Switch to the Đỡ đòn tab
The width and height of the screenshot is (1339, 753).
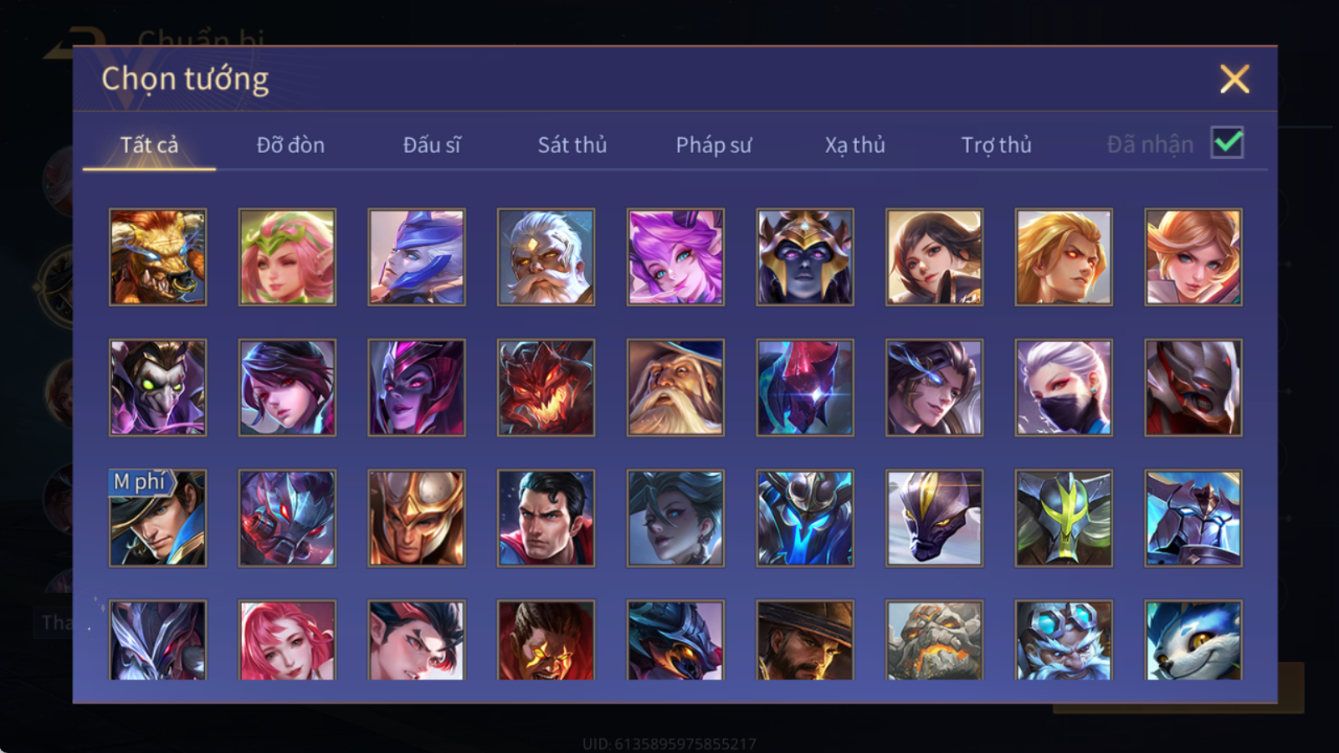(291, 145)
